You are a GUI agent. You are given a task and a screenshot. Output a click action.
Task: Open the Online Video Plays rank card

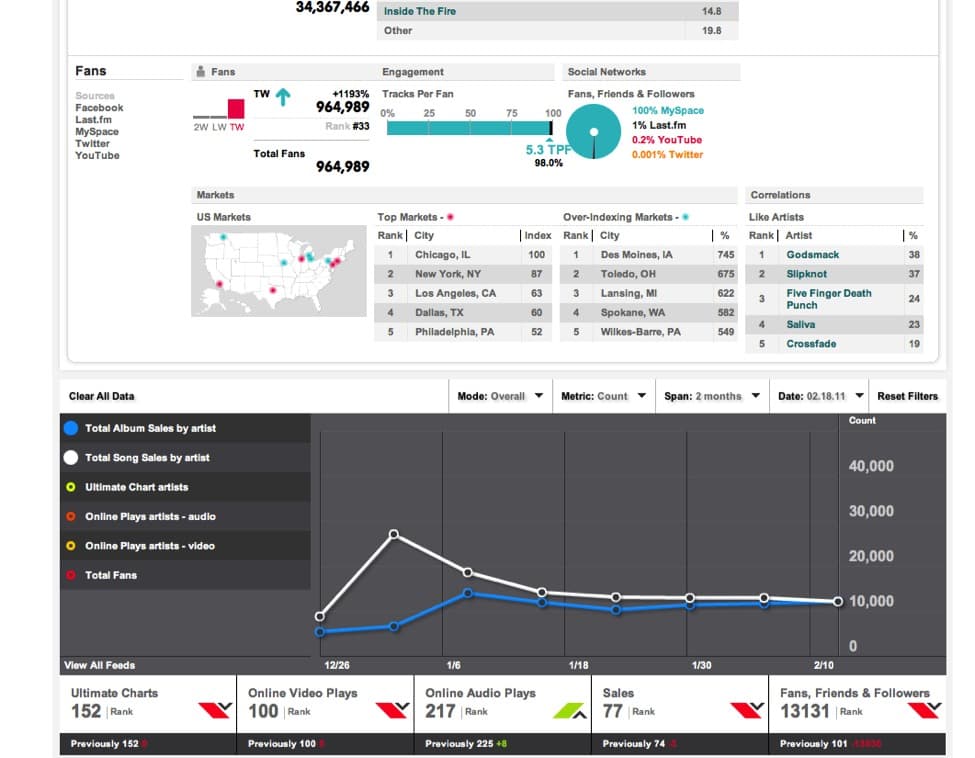click(325, 716)
